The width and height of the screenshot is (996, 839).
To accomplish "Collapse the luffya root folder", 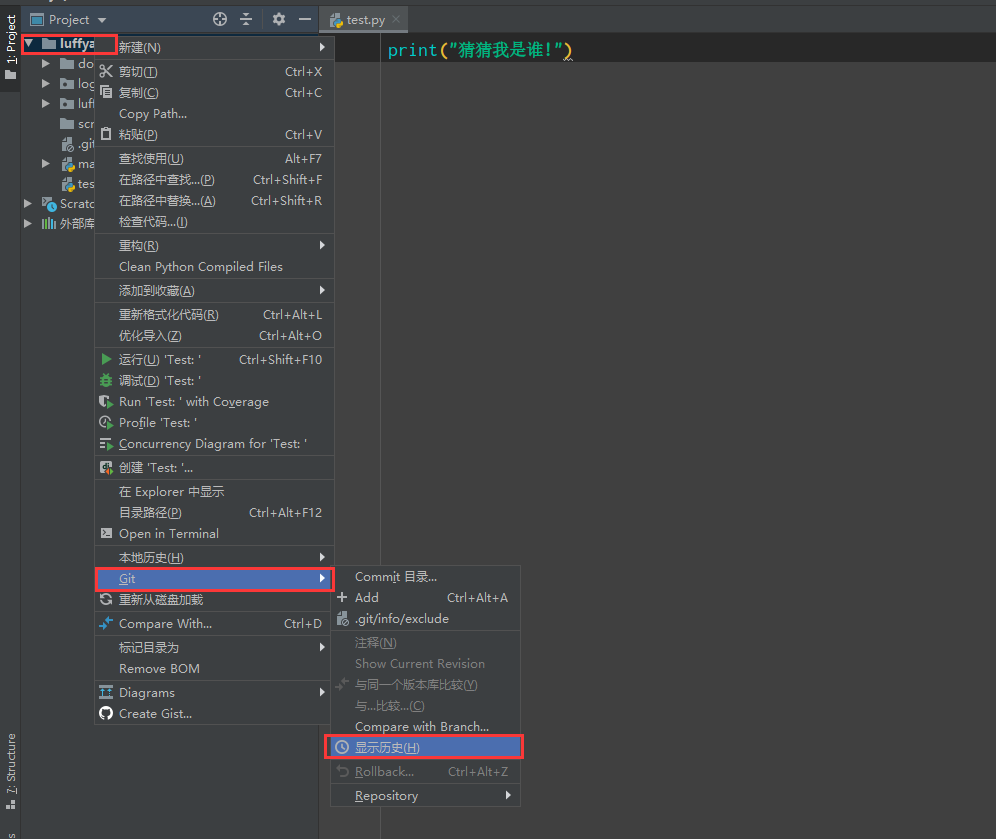I will click(x=29, y=43).
